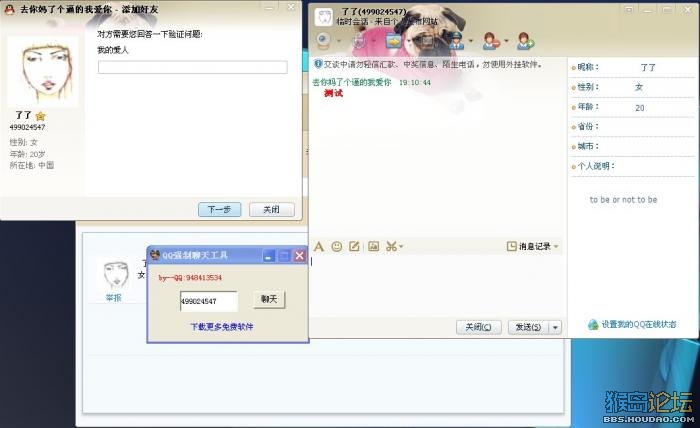This screenshot has width=700, height=428.
Task: Click the gold star icon next to 了了
Action: 41,116
